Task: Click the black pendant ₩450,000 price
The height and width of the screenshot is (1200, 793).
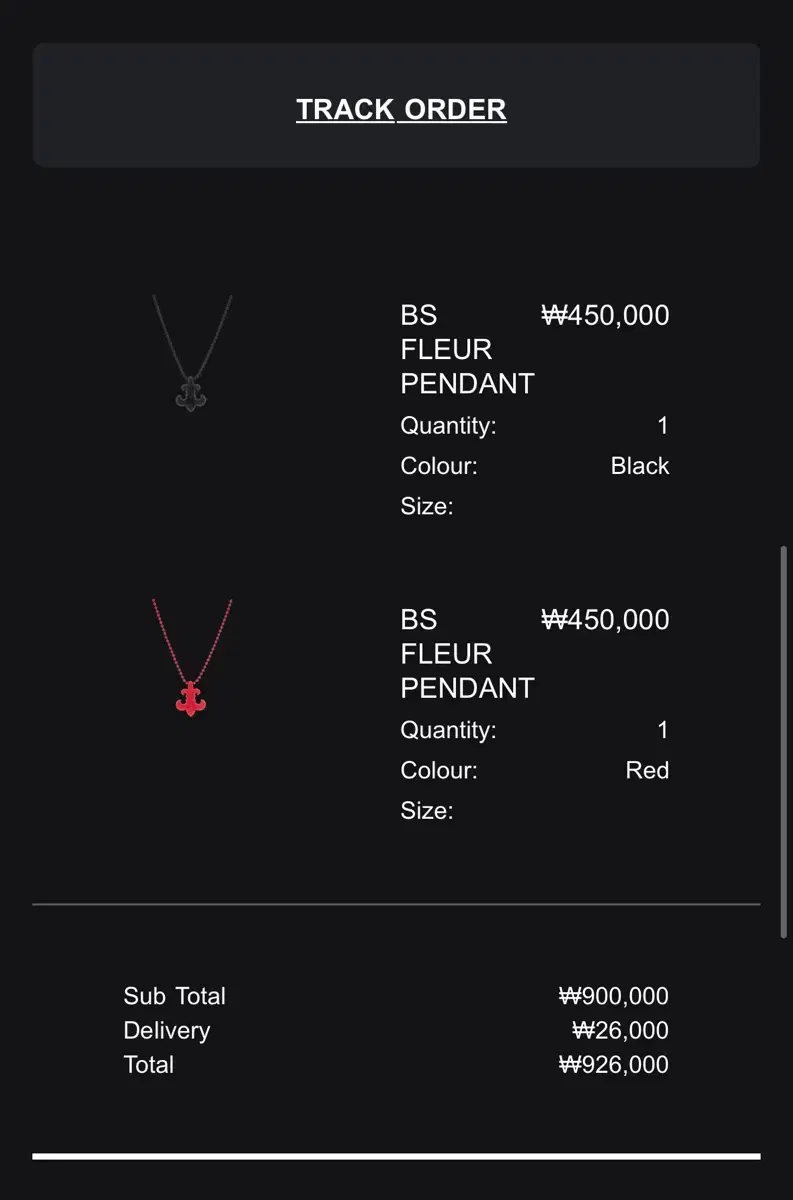Action: (605, 315)
